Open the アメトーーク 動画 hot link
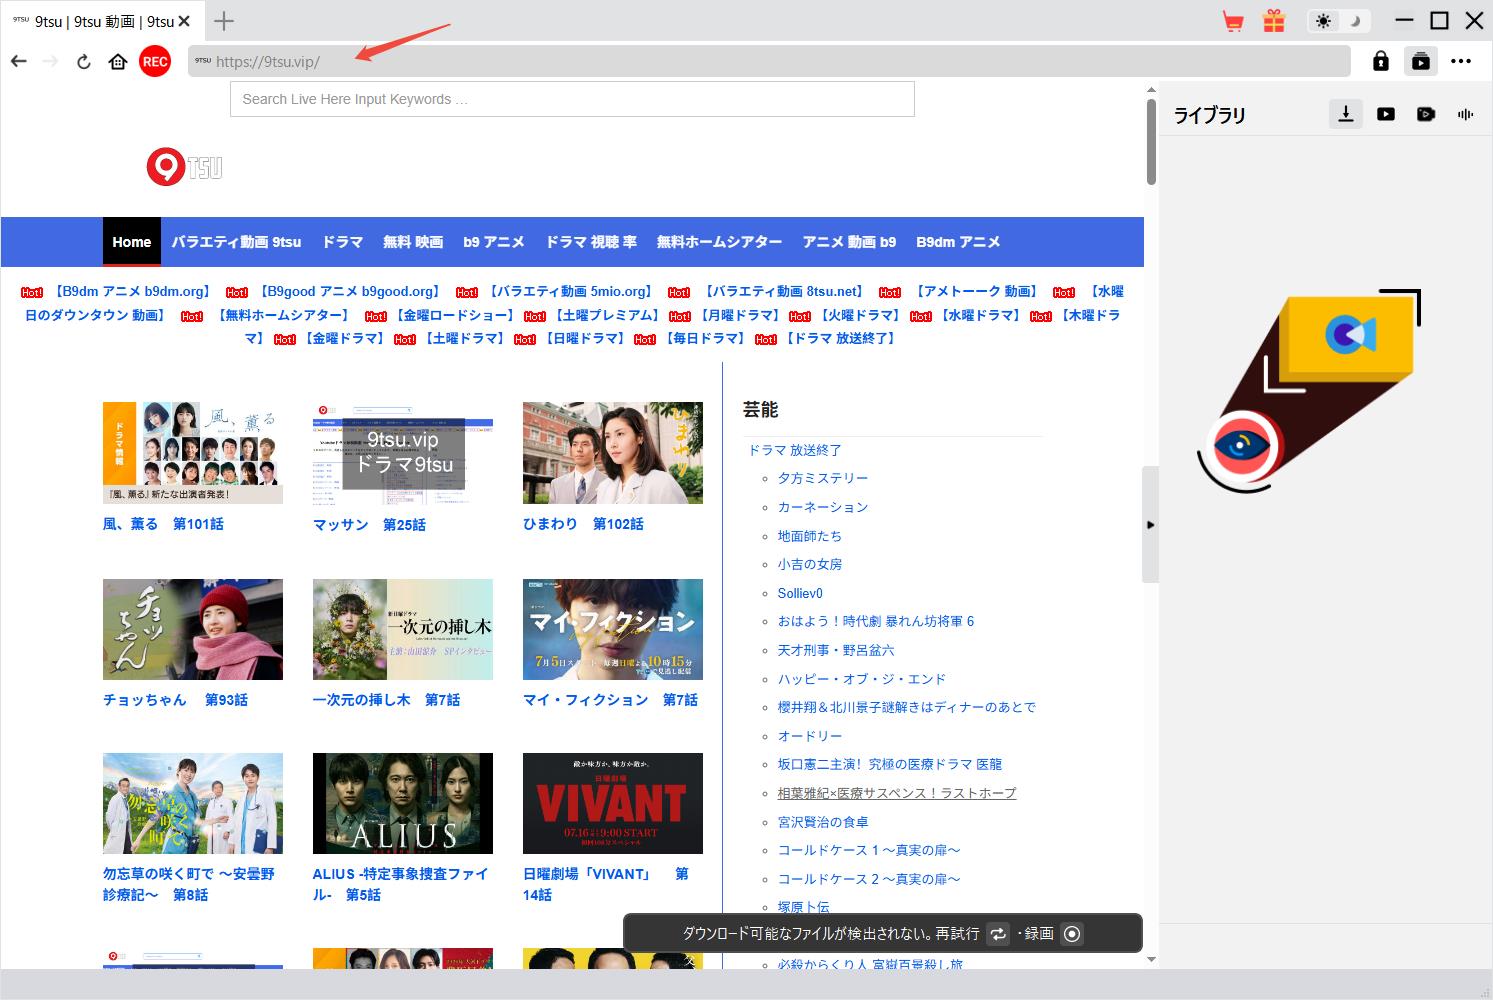This screenshot has width=1493, height=1000. coord(977,292)
